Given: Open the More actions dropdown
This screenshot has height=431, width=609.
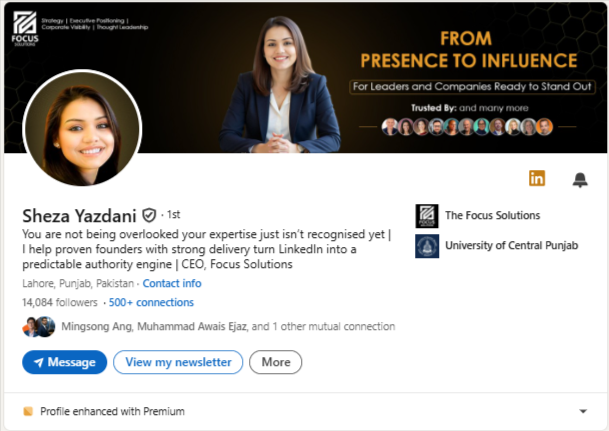Looking at the screenshot, I should (275, 362).
